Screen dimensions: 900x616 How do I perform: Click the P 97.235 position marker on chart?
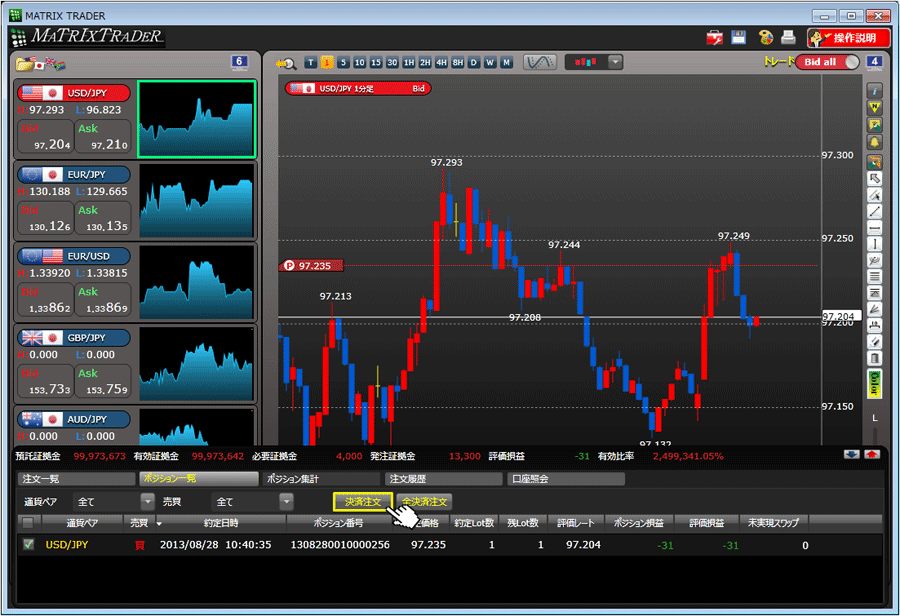[313, 265]
